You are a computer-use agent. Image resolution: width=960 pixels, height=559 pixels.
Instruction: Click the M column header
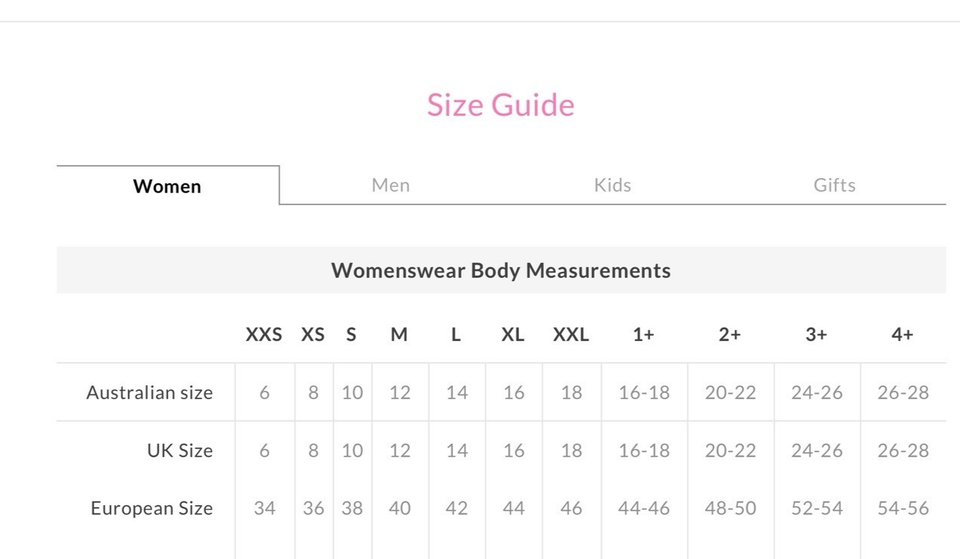pos(399,335)
